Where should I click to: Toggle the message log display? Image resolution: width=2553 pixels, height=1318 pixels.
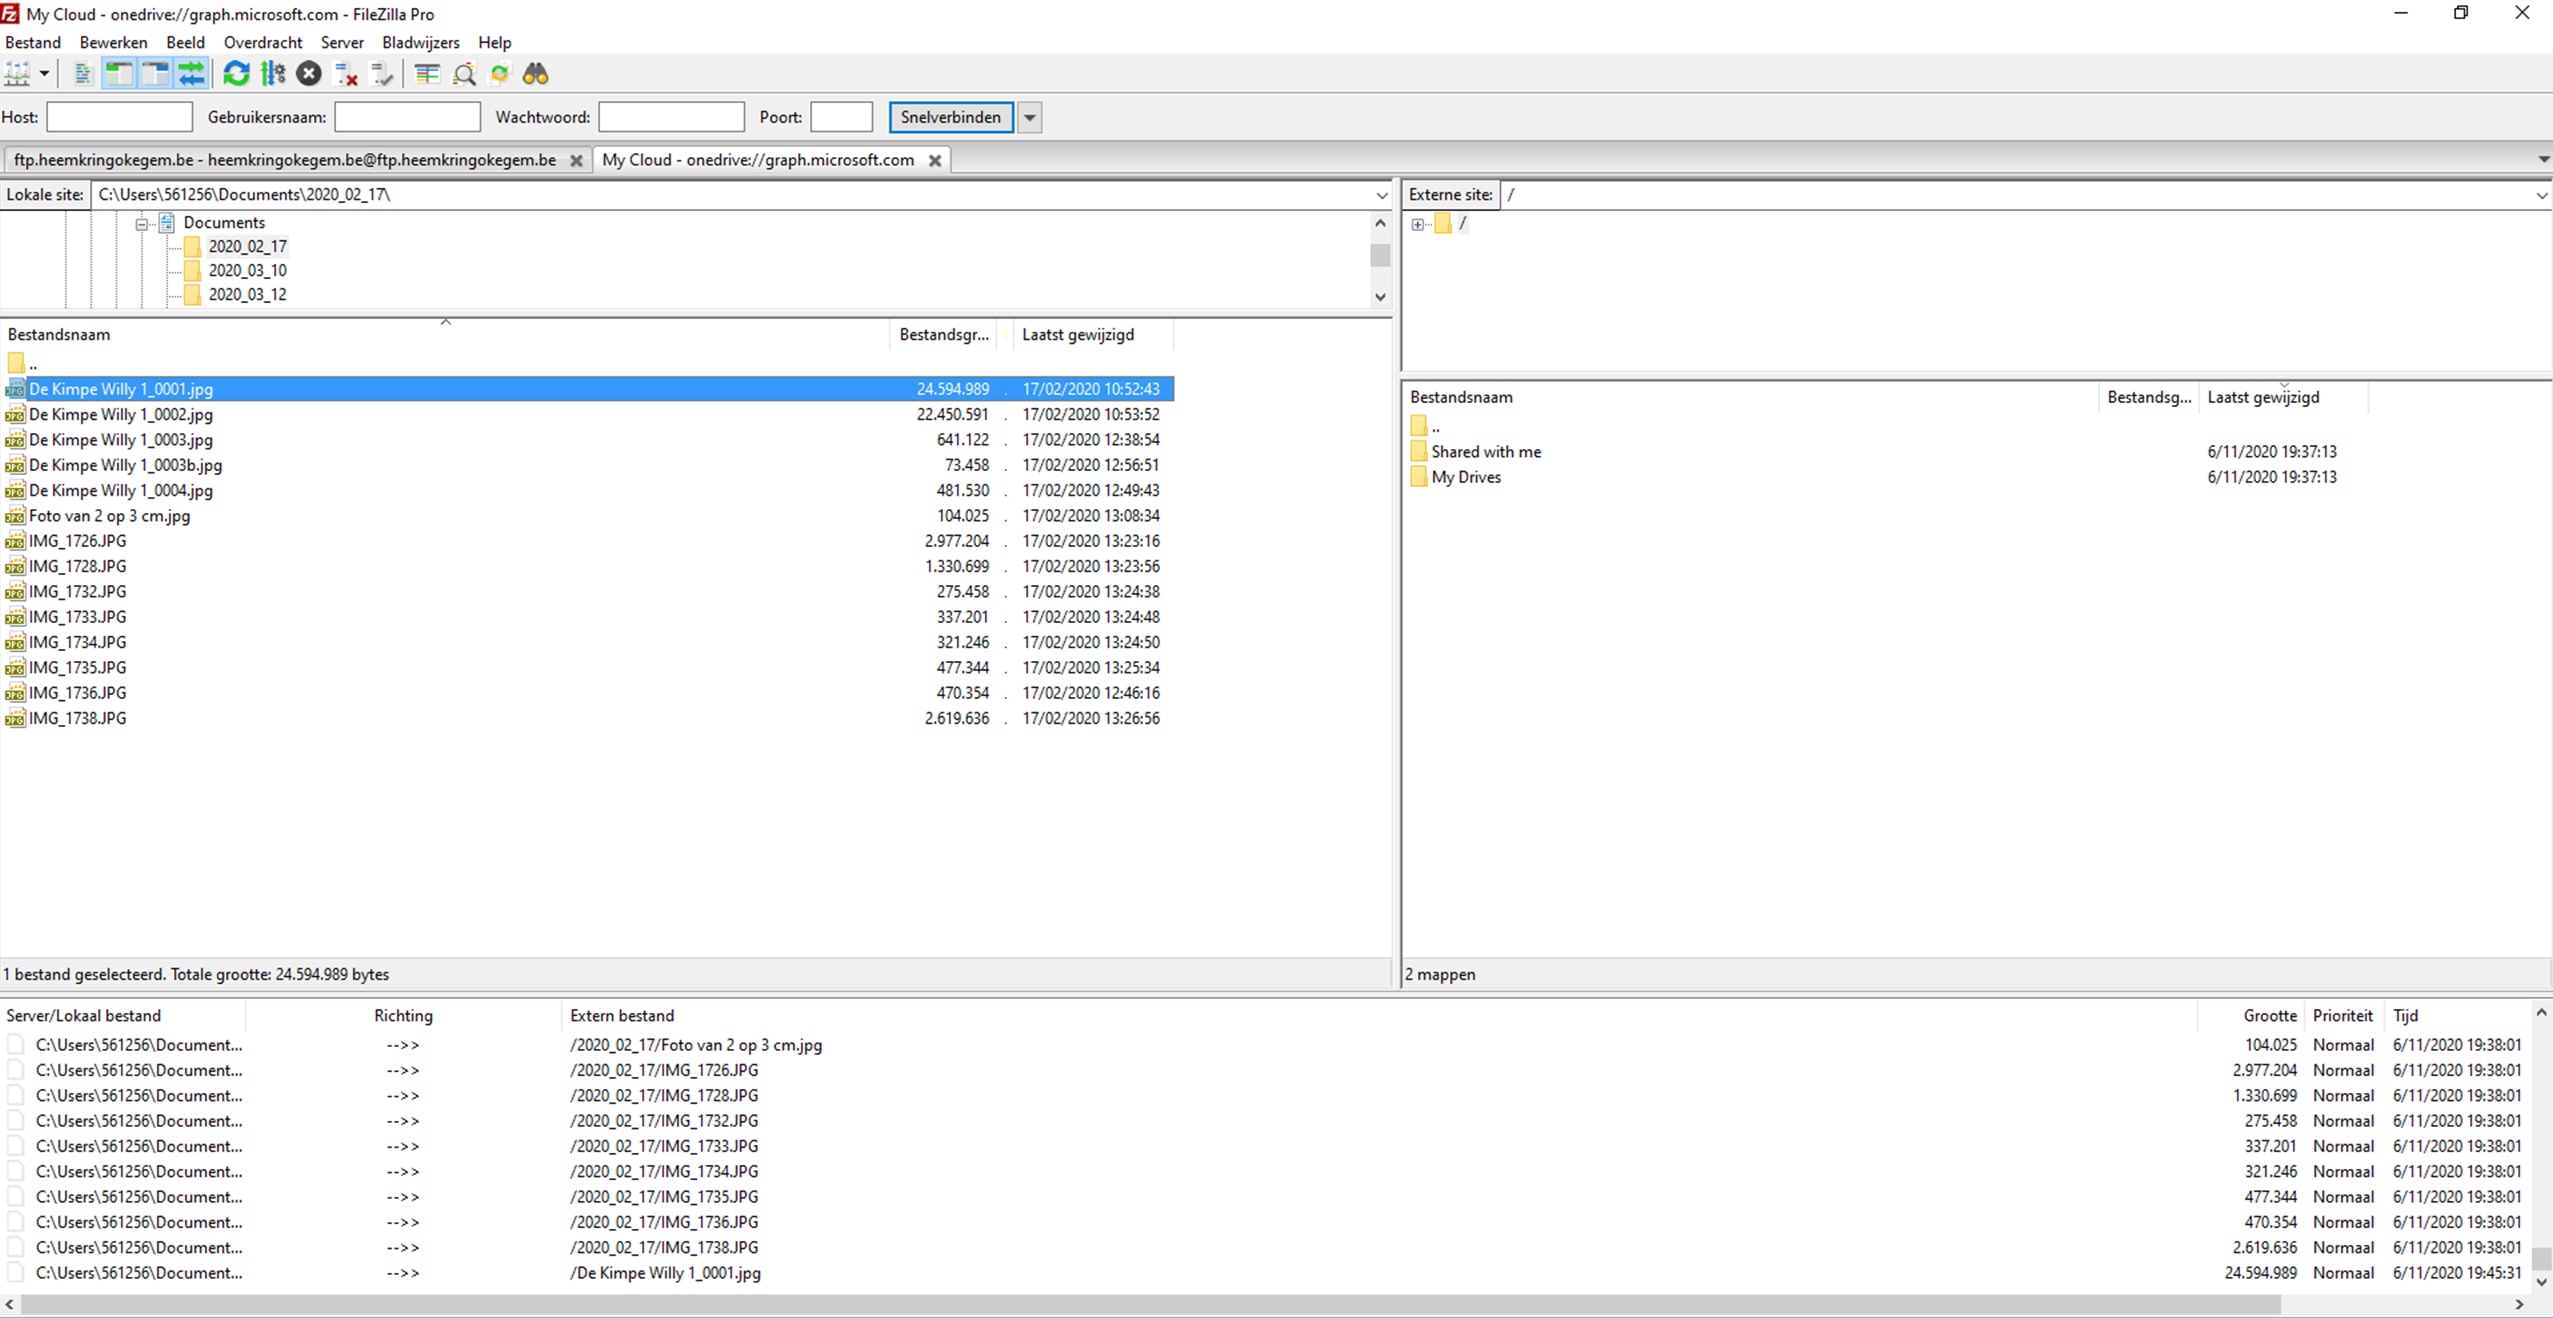coord(83,74)
